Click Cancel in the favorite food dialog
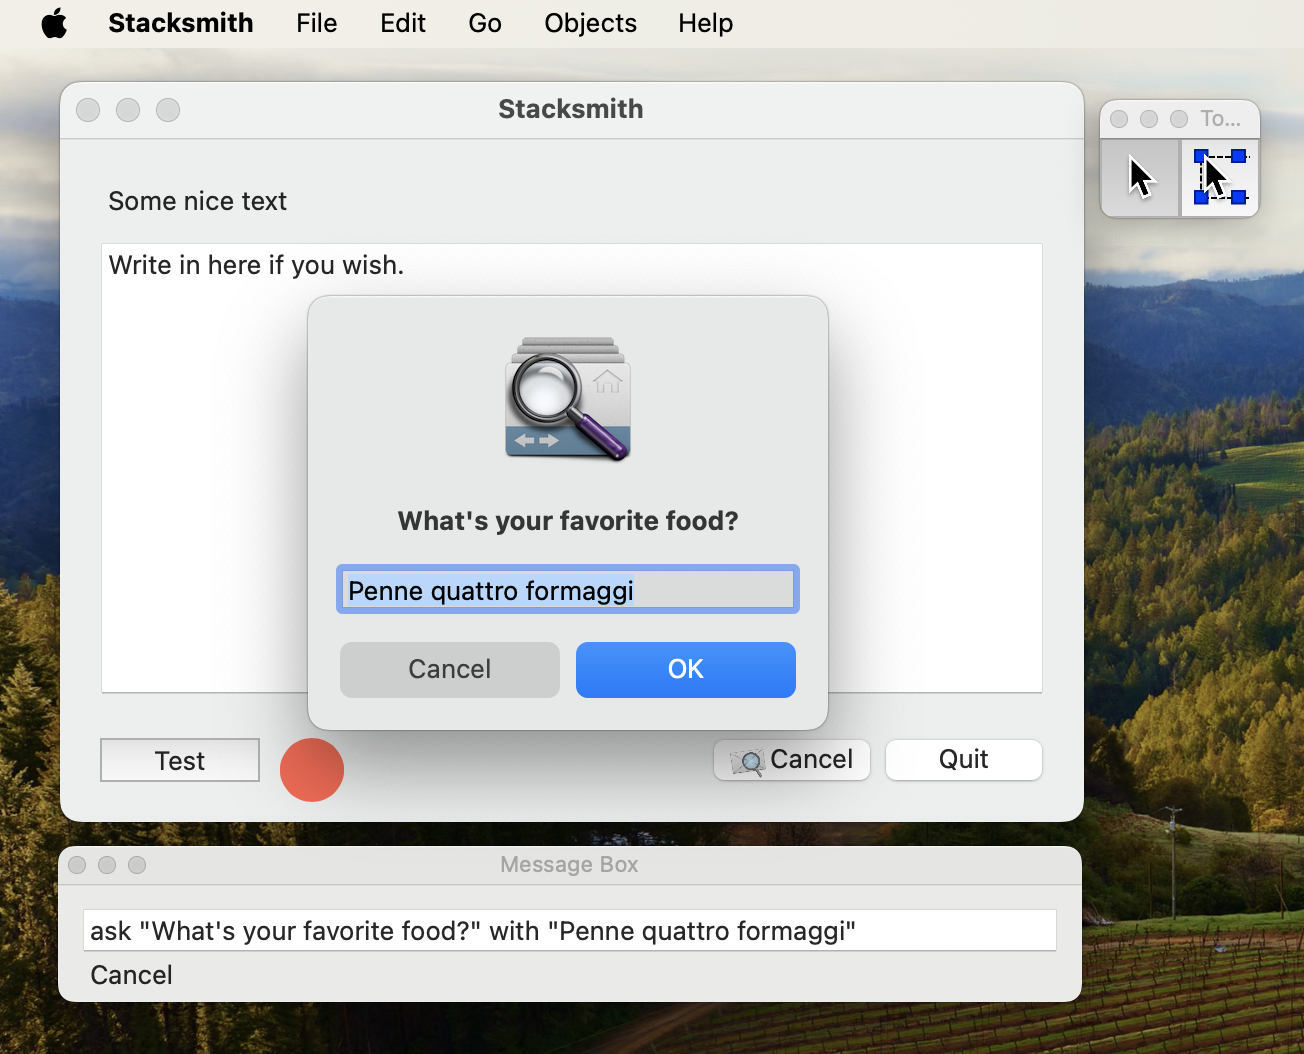Screen dimensions: 1304x1054 coord(450,670)
